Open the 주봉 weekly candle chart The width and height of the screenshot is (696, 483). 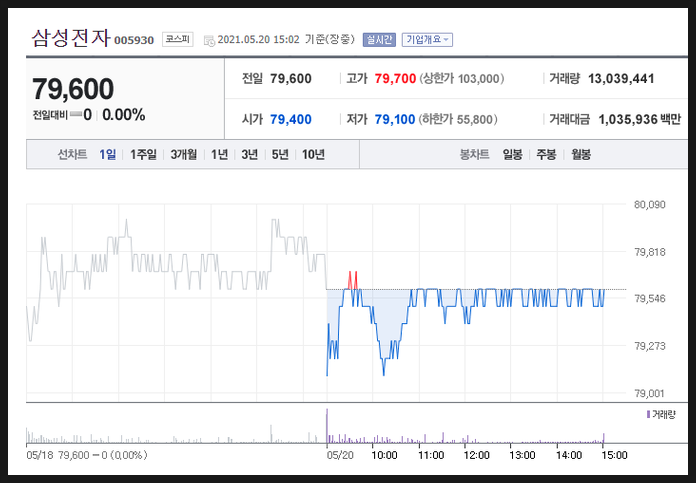pos(546,154)
